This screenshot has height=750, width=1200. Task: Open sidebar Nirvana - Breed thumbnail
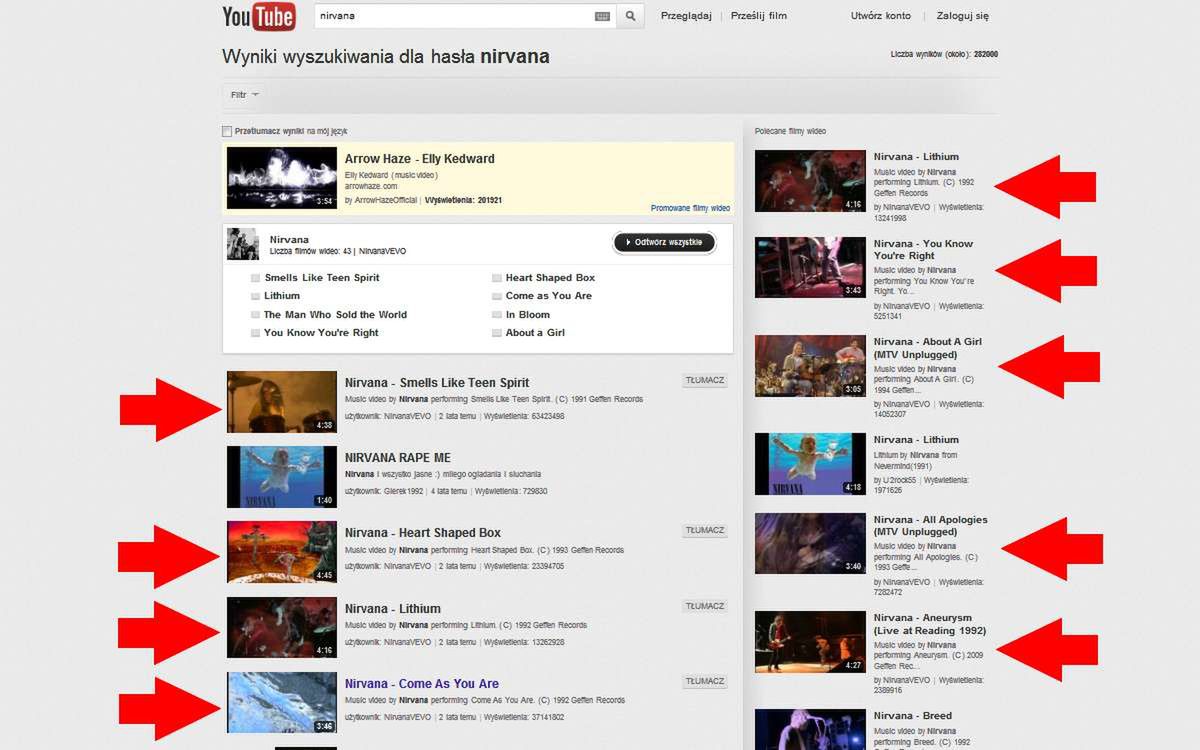(810, 729)
